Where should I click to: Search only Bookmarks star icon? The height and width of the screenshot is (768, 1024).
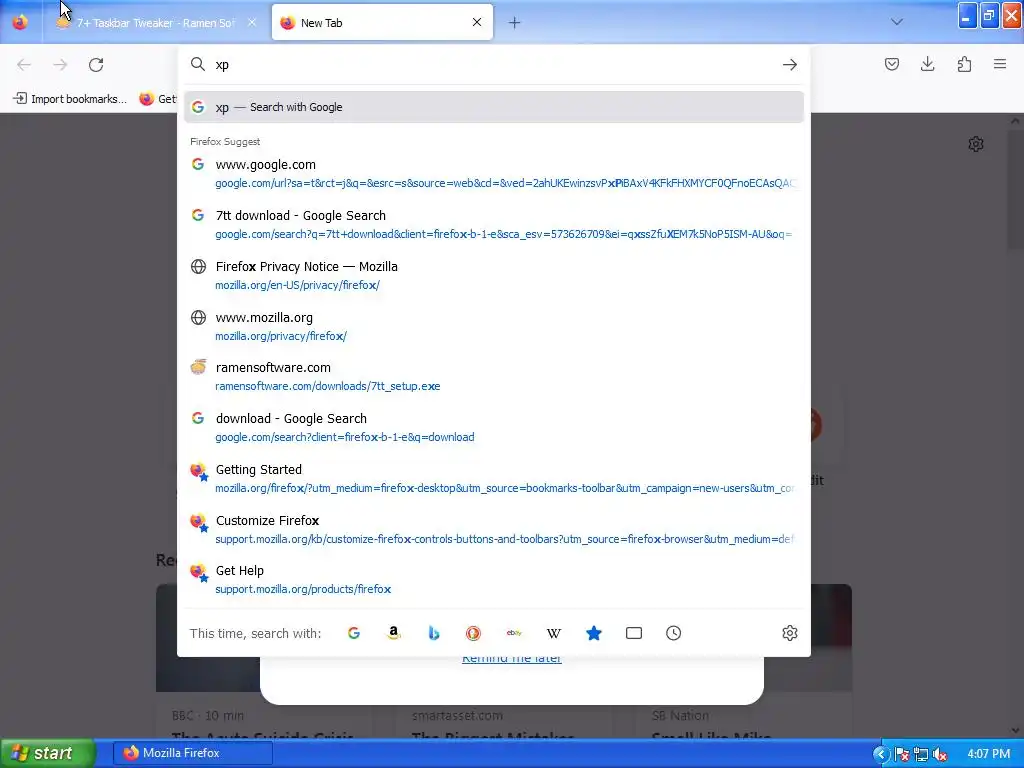pyautogui.click(x=594, y=633)
